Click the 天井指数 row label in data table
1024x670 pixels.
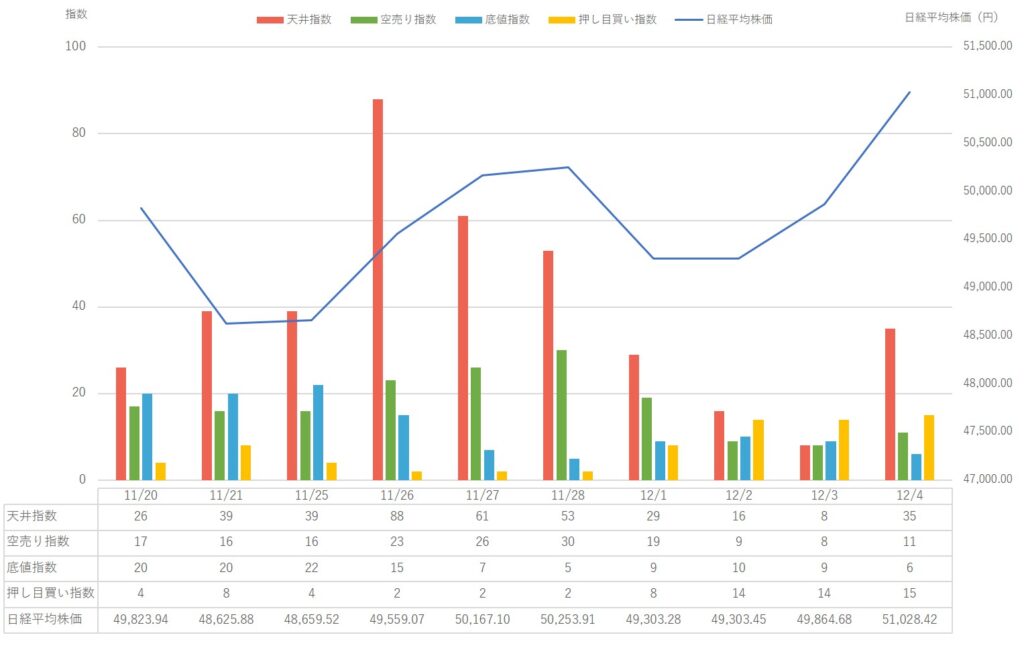(x=34, y=516)
